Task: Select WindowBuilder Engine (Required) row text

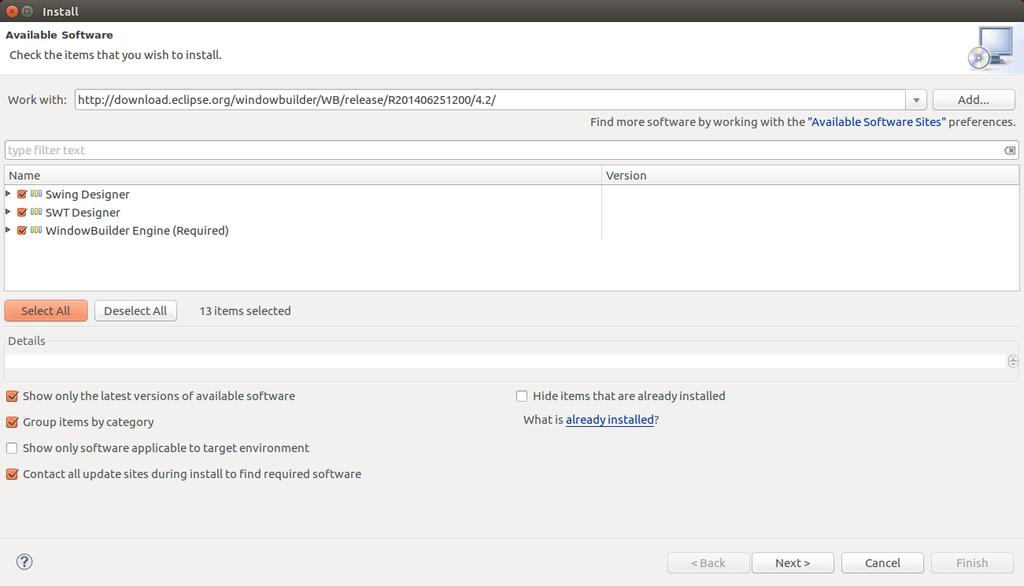Action: pos(137,231)
